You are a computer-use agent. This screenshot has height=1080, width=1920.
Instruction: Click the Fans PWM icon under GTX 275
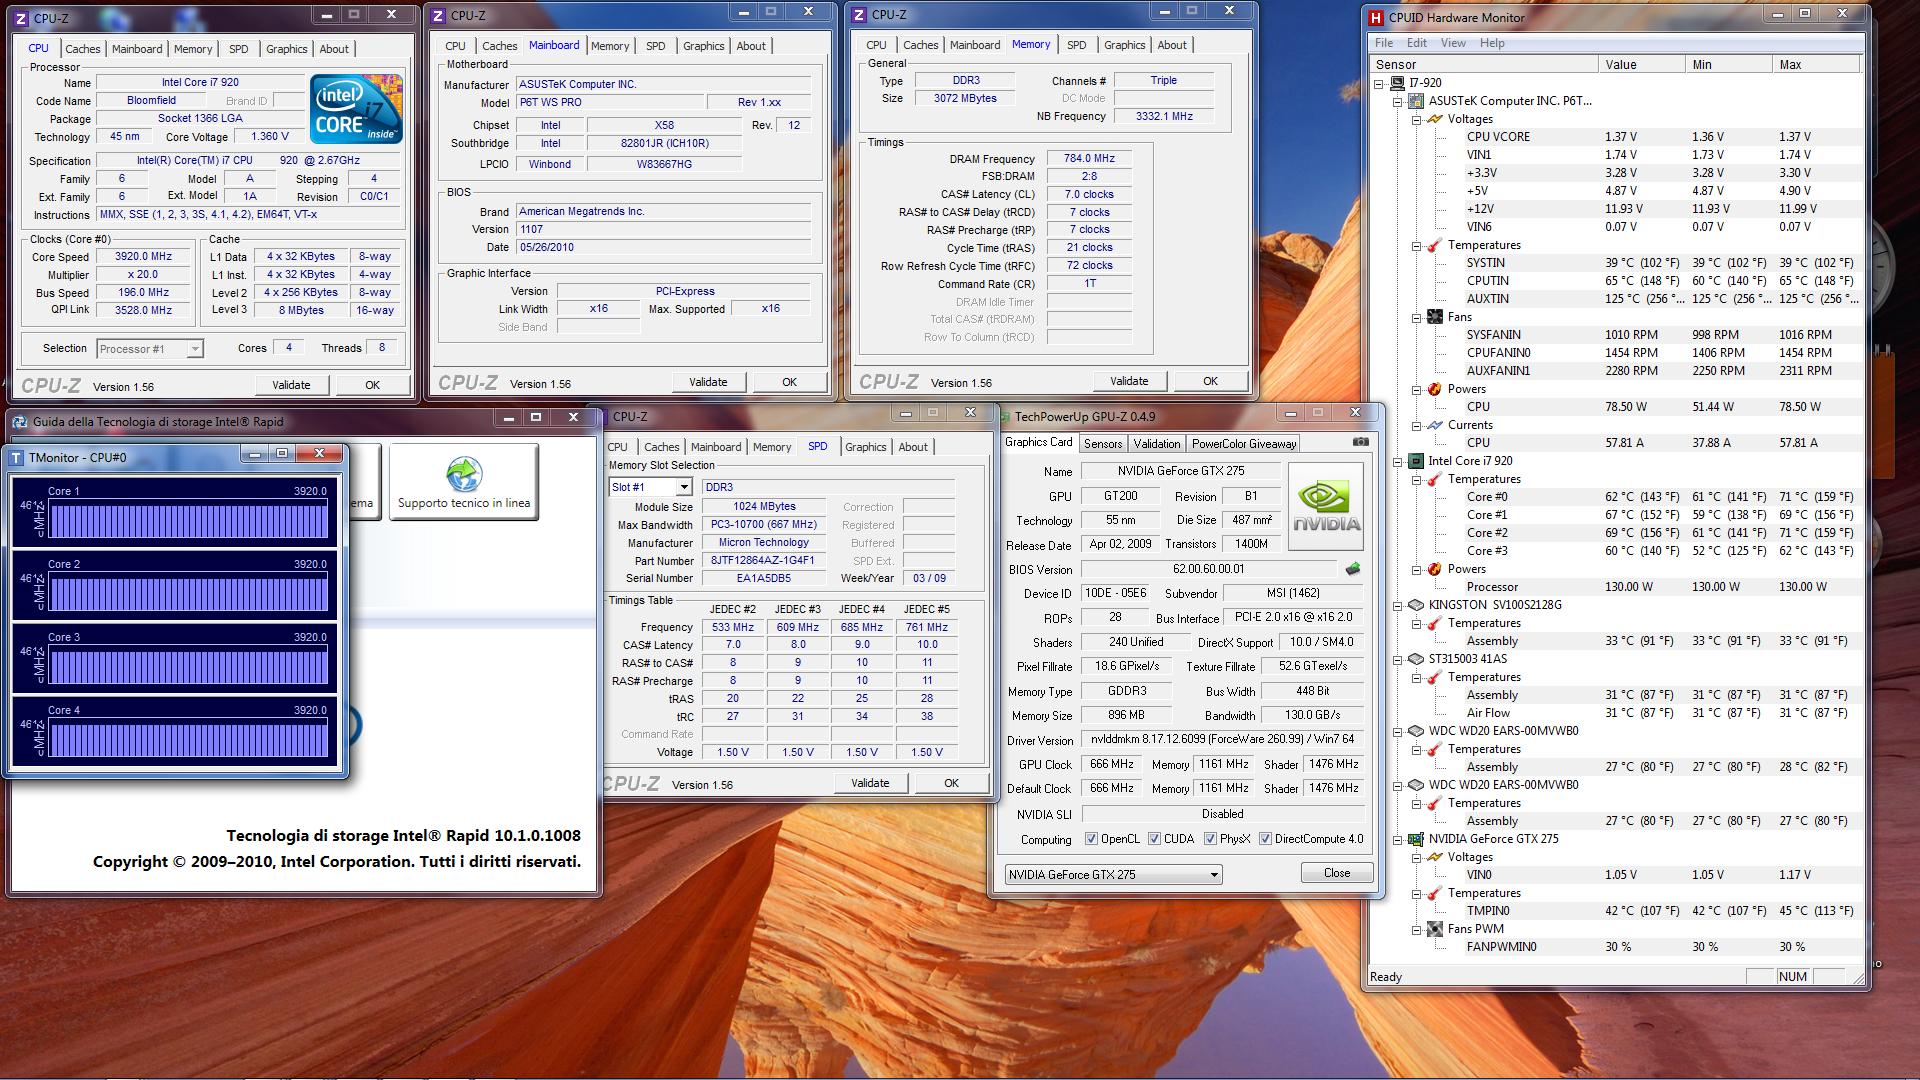tap(1435, 929)
